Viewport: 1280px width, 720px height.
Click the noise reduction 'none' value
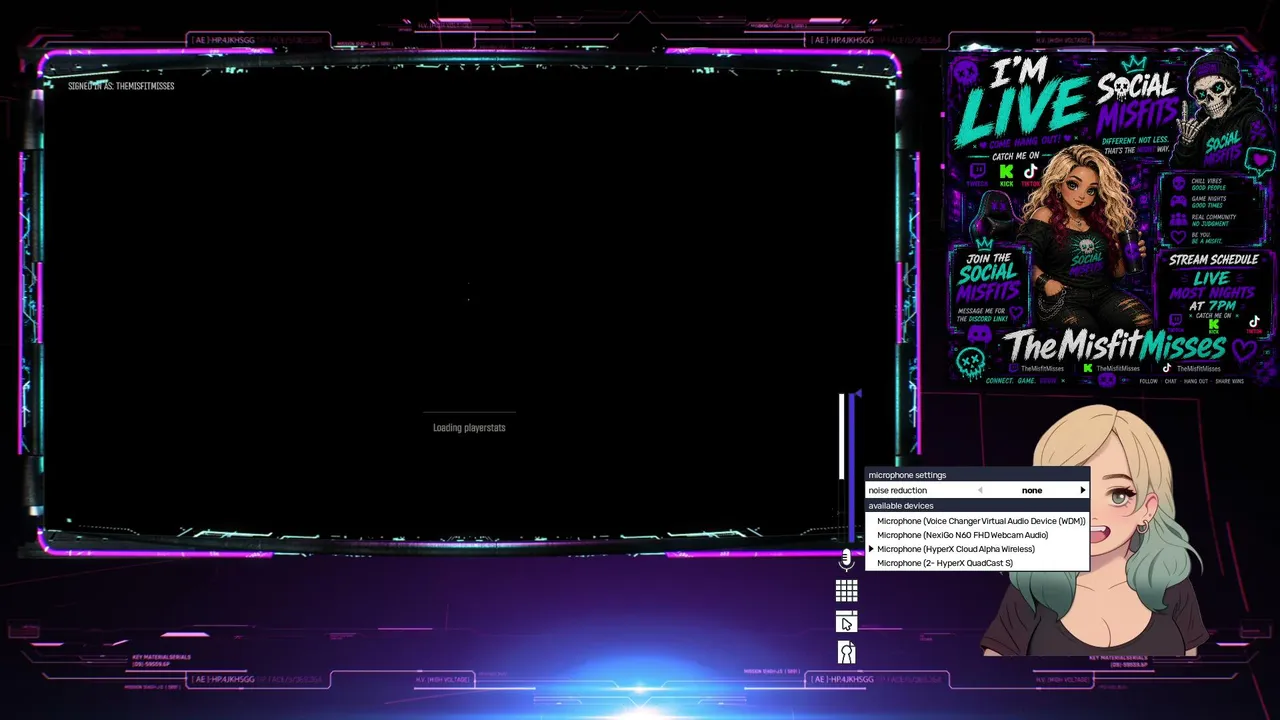[1032, 490]
